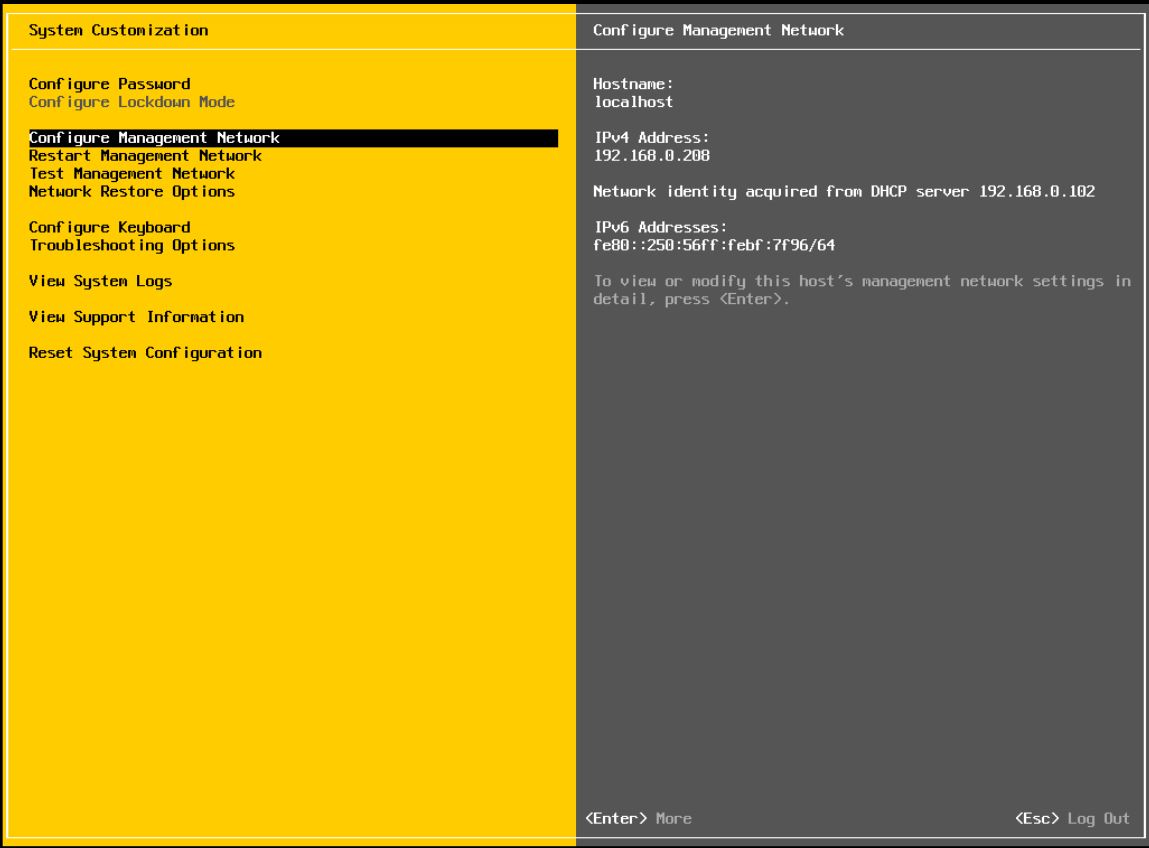Click the Esc Log Out hint
This screenshot has width=1149, height=848.
pos(1073,819)
